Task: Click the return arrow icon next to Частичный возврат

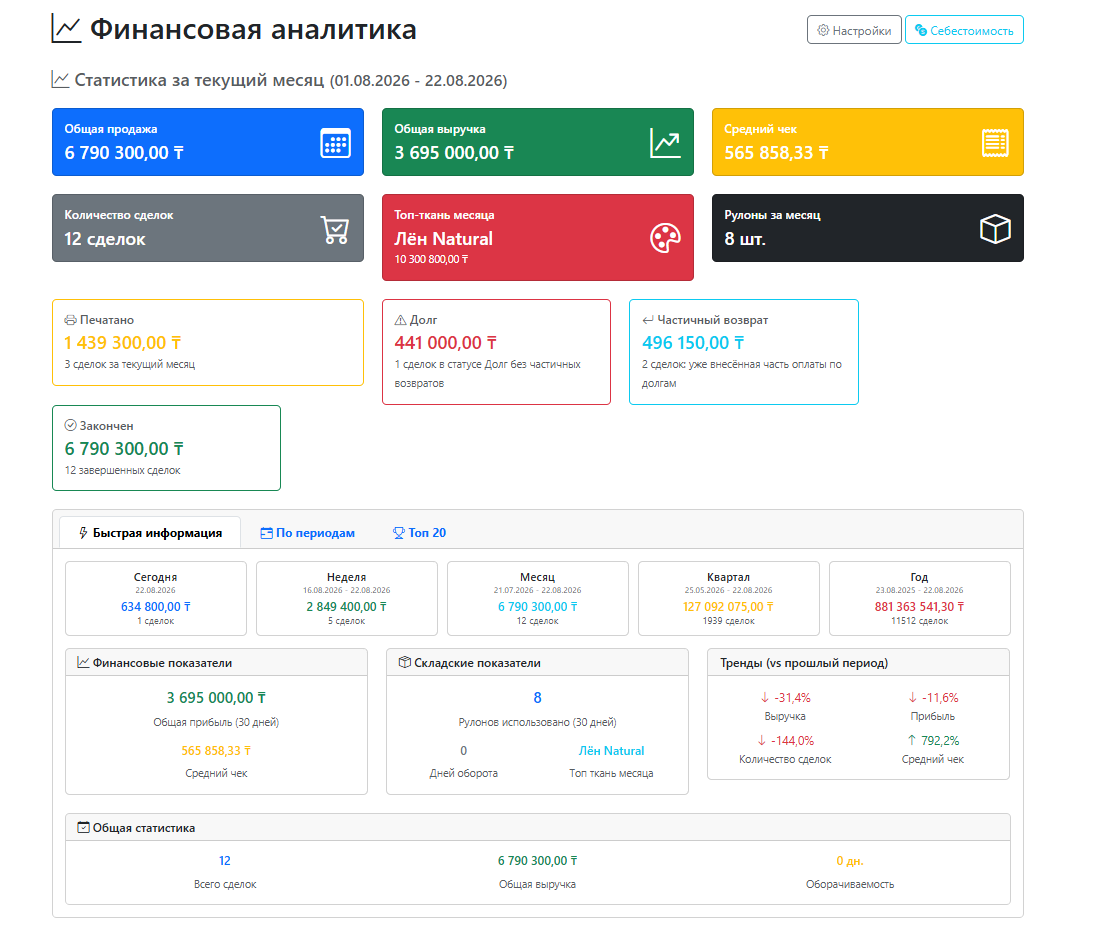Action: [x=648, y=320]
